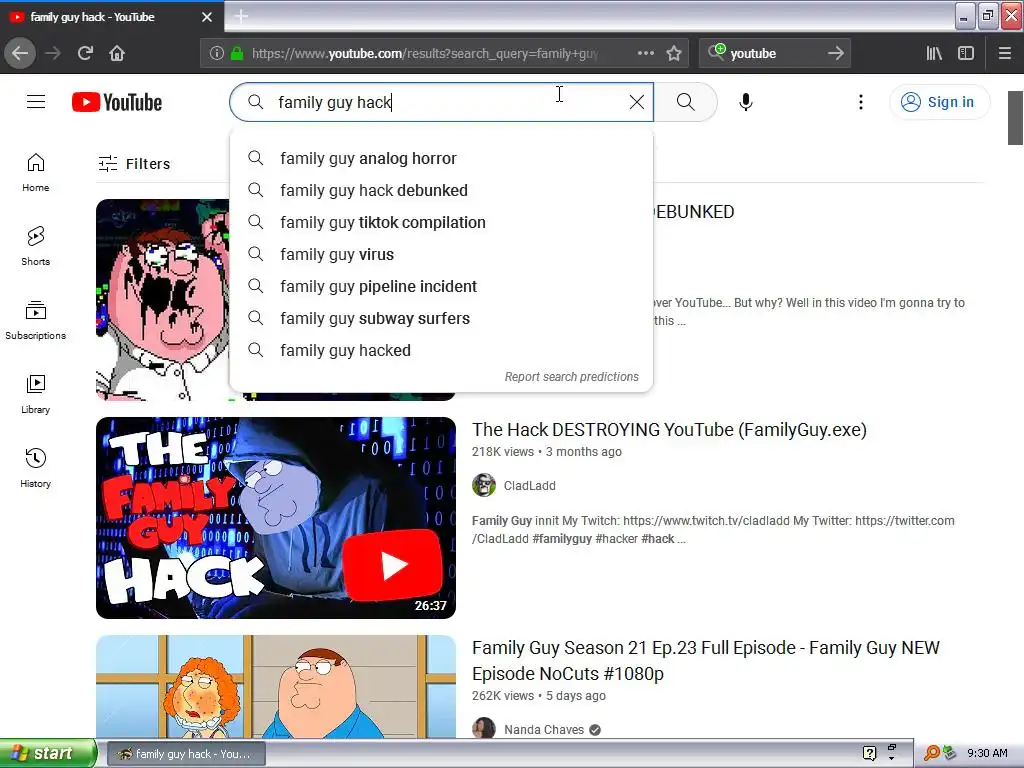
Task: Click the browser search box go arrow
Action: (835, 54)
